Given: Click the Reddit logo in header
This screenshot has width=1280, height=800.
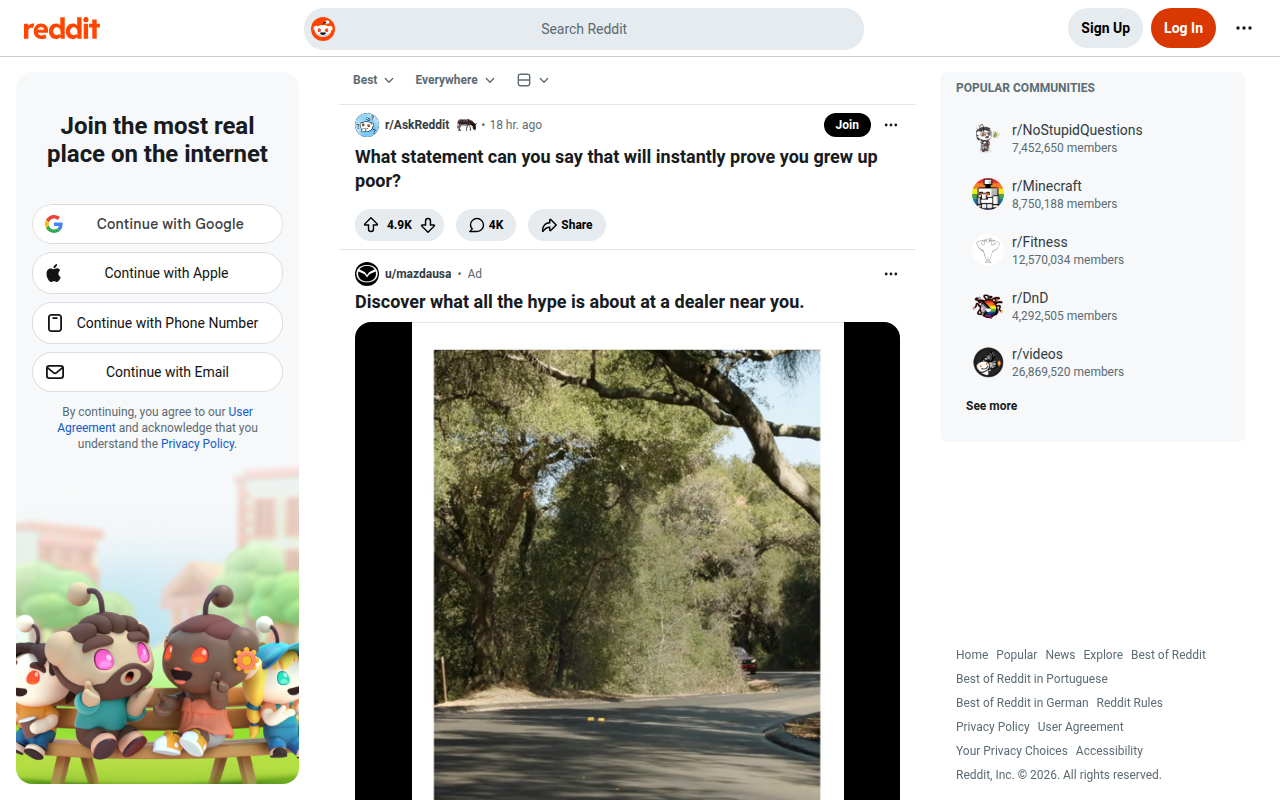Looking at the screenshot, I should 62,28.
